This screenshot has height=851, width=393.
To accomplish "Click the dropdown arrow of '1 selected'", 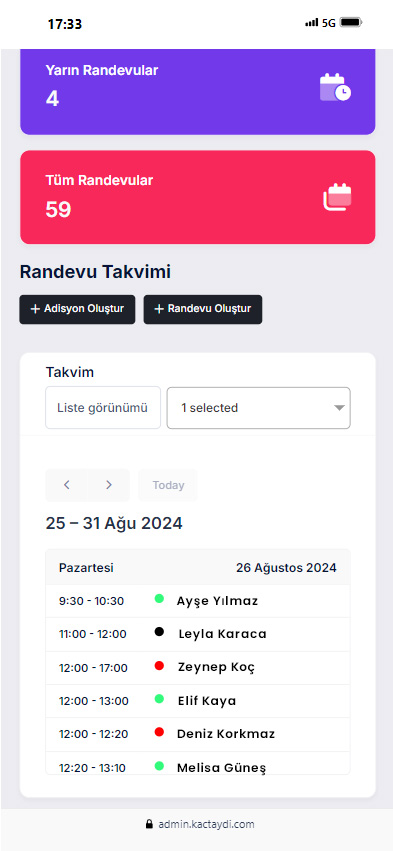I will click(x=339, y=408).
